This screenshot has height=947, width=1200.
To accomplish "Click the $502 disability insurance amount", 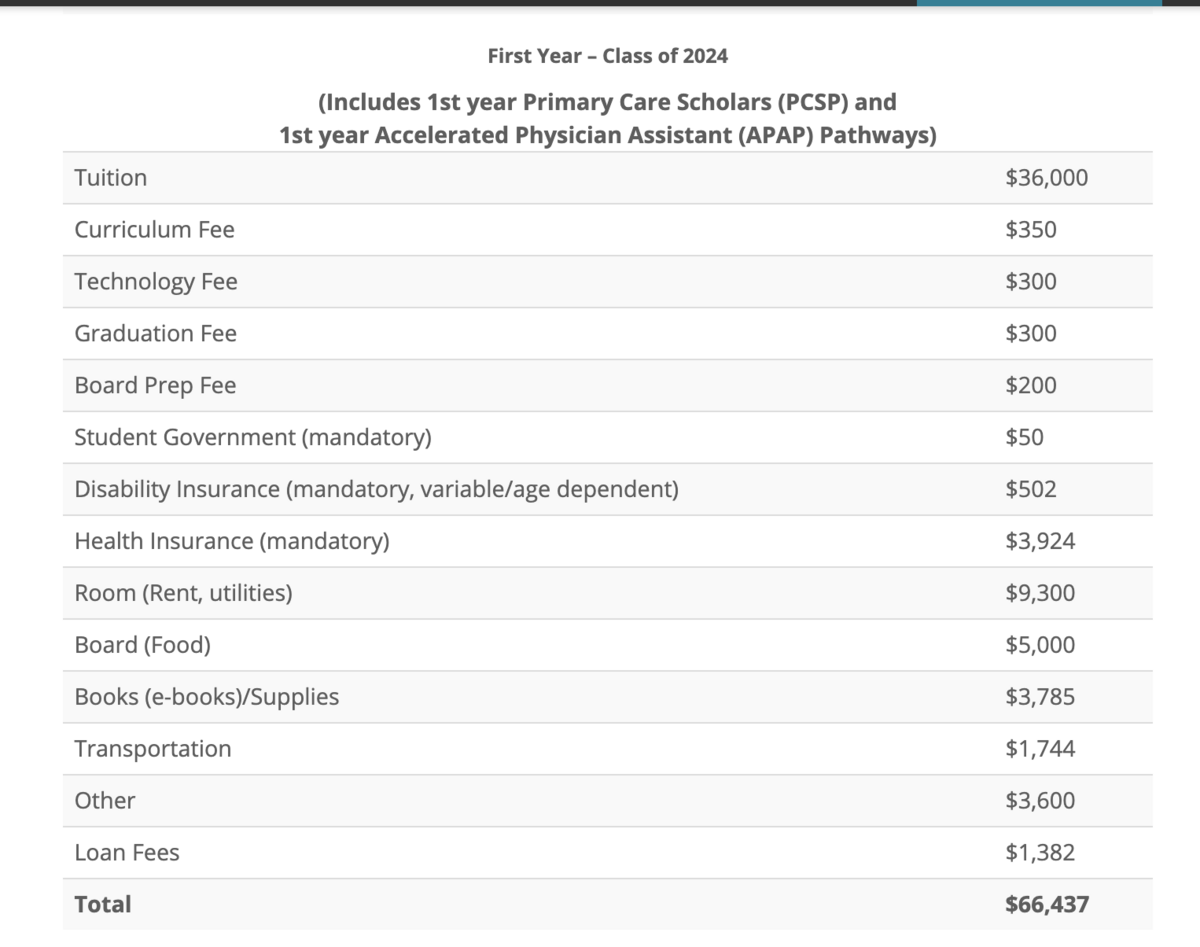I will [x=1031, y=490].
